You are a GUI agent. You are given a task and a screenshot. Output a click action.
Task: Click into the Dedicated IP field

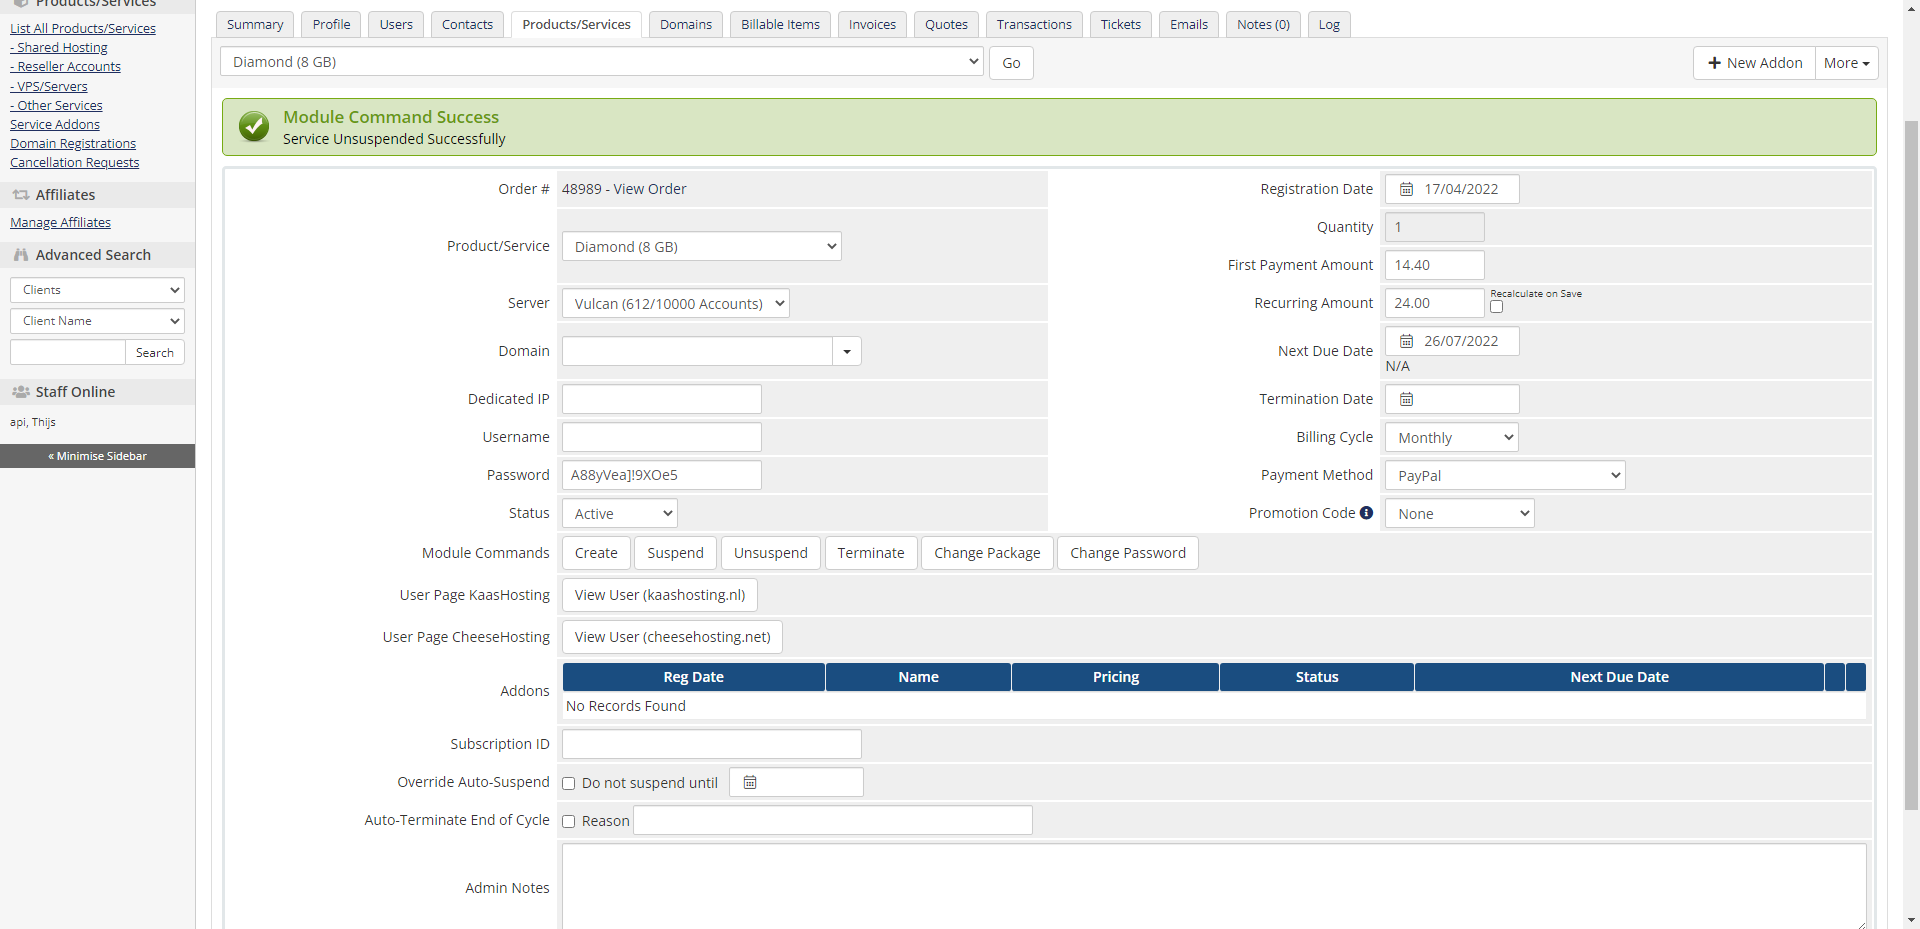pos(661,399)
